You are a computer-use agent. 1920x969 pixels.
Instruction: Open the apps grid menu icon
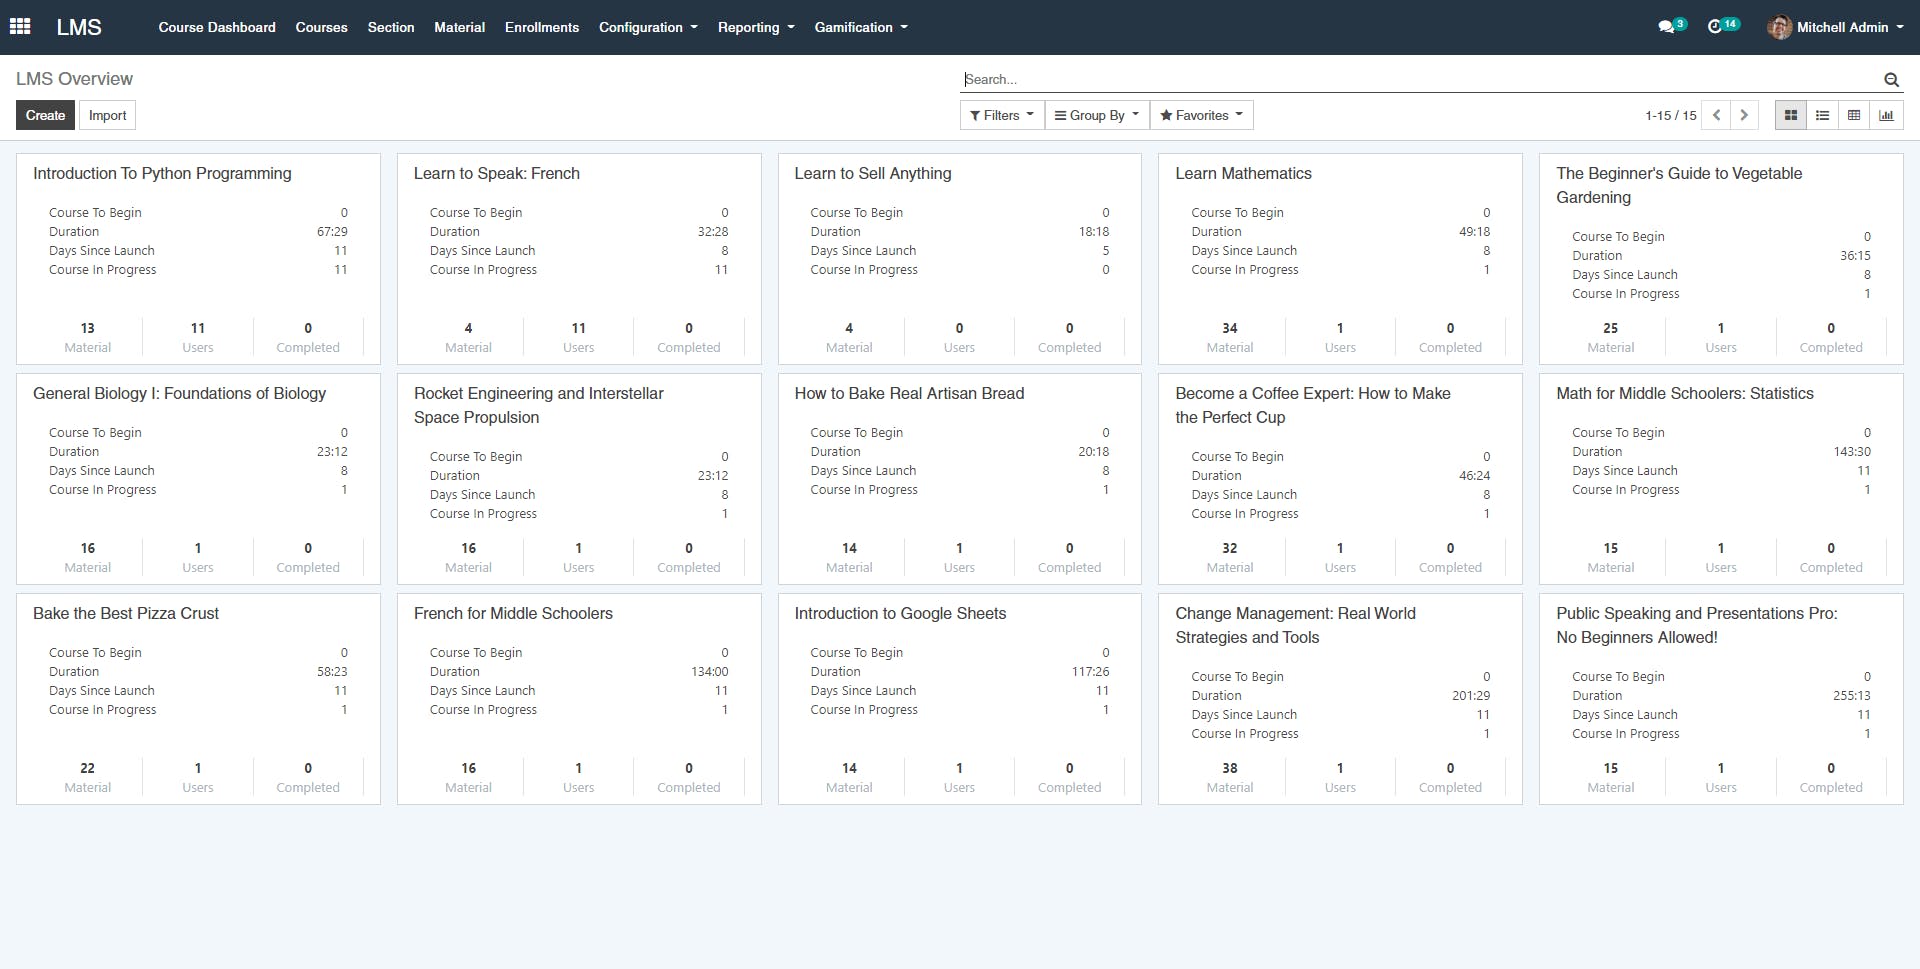(20, 27)
